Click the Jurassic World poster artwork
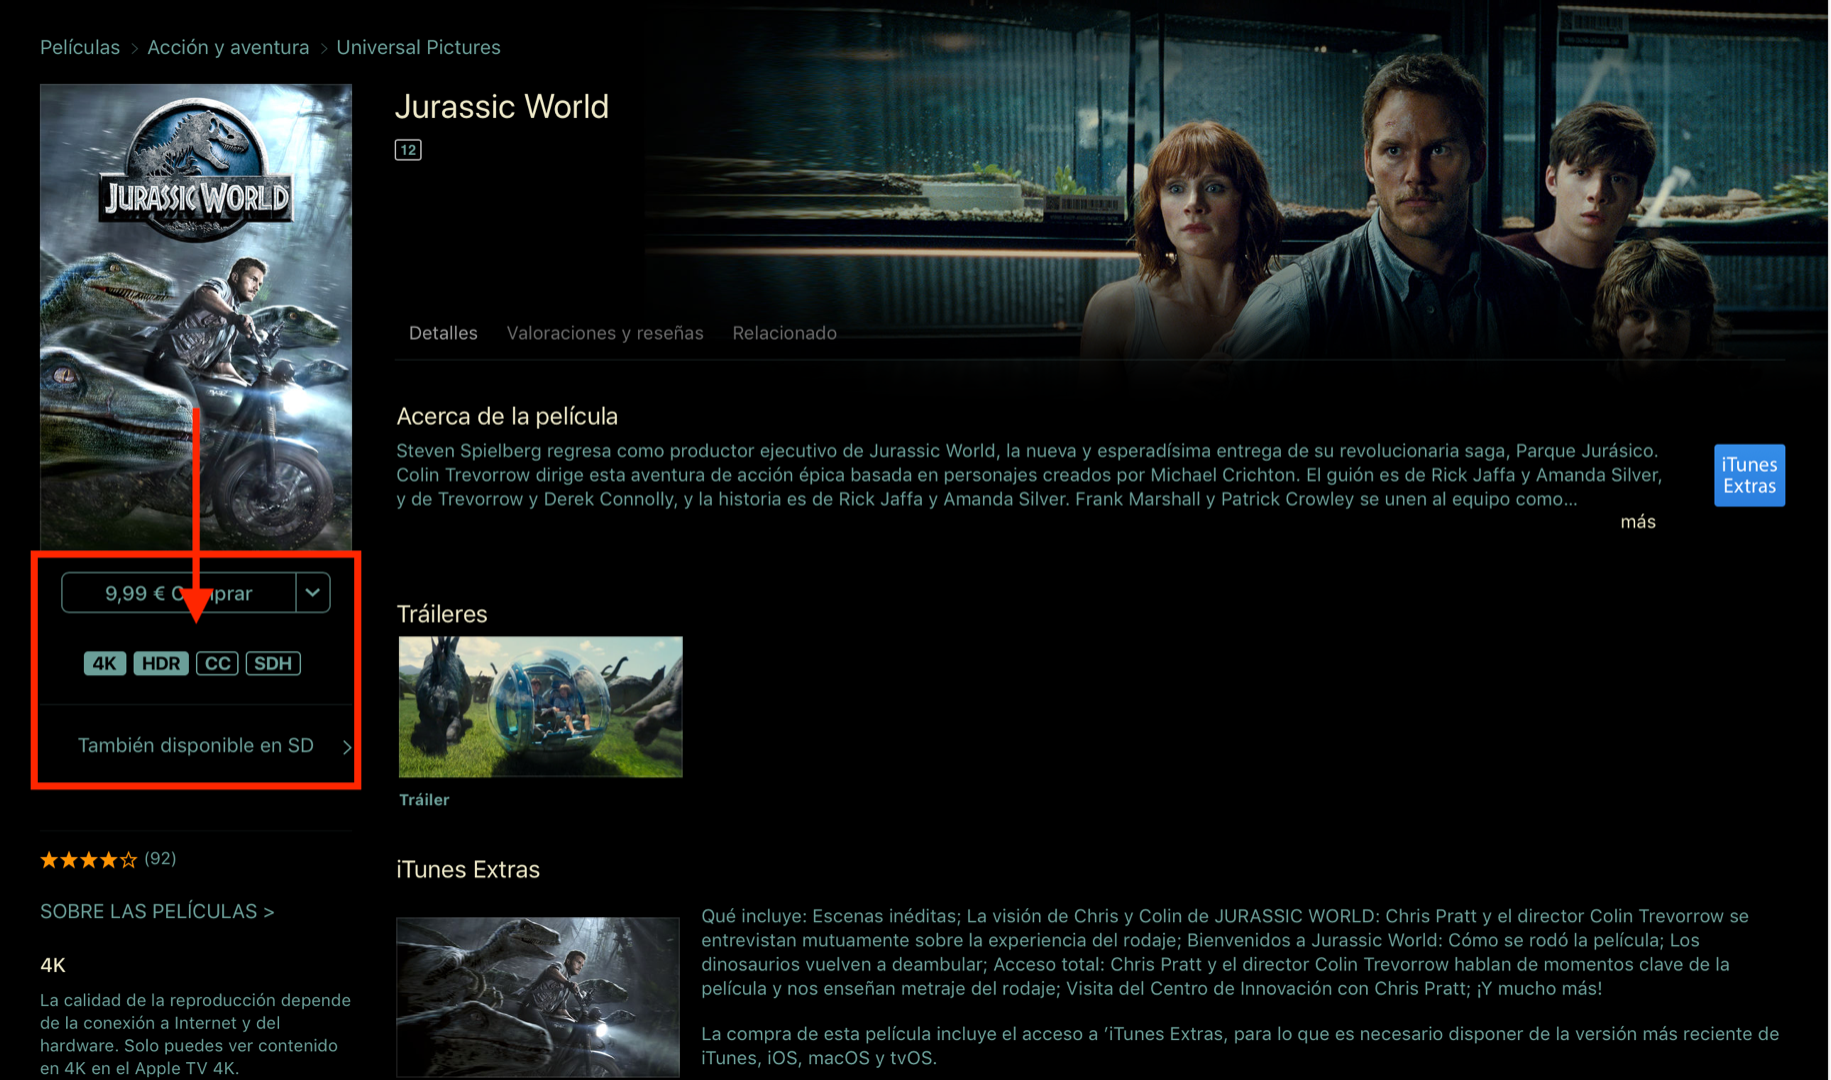This screenshot has width=1831, height=1080. click(x=196, y=316)
